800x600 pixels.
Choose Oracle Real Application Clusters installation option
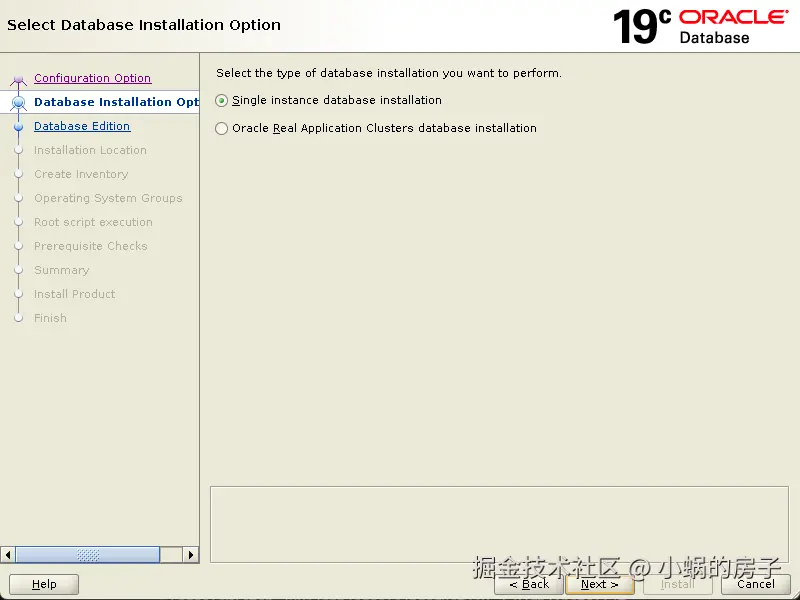[221, 128]
